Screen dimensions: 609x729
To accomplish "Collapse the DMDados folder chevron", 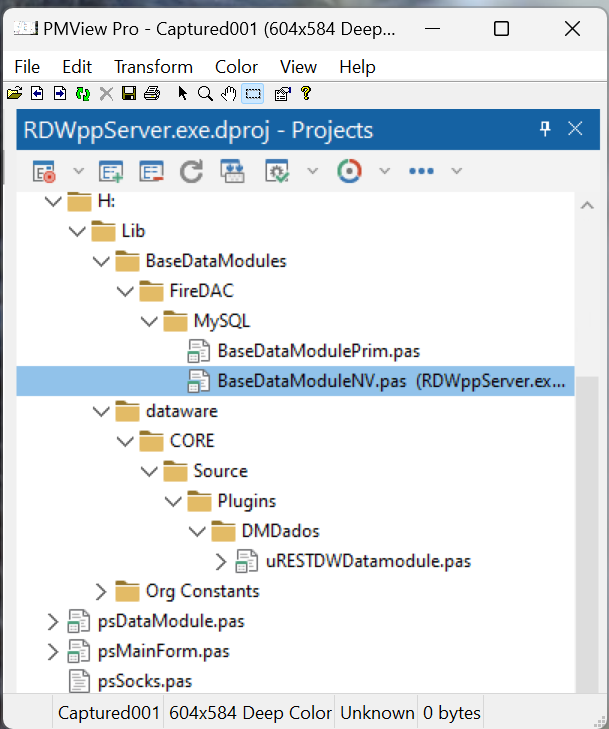I will point(198,531).
